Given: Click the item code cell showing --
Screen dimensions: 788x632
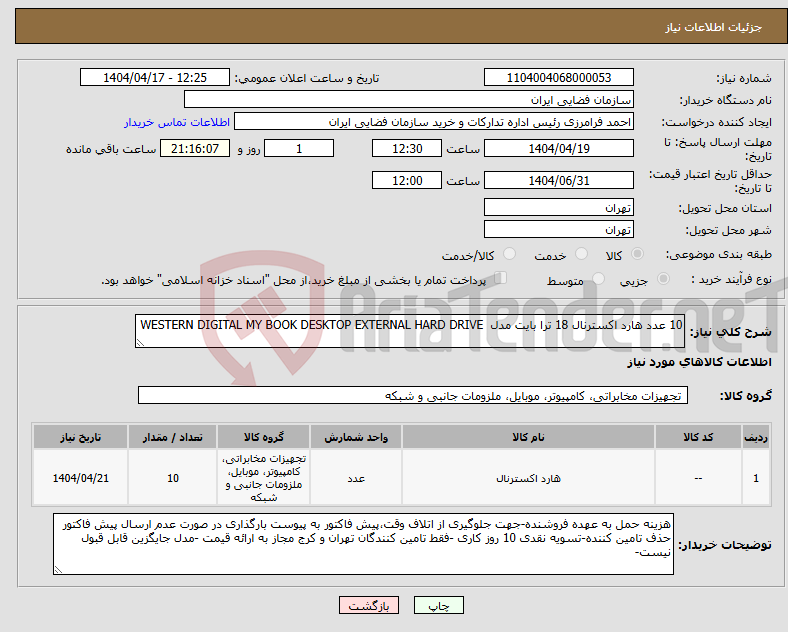Looking at the screenshot, I should click(698, 478).
